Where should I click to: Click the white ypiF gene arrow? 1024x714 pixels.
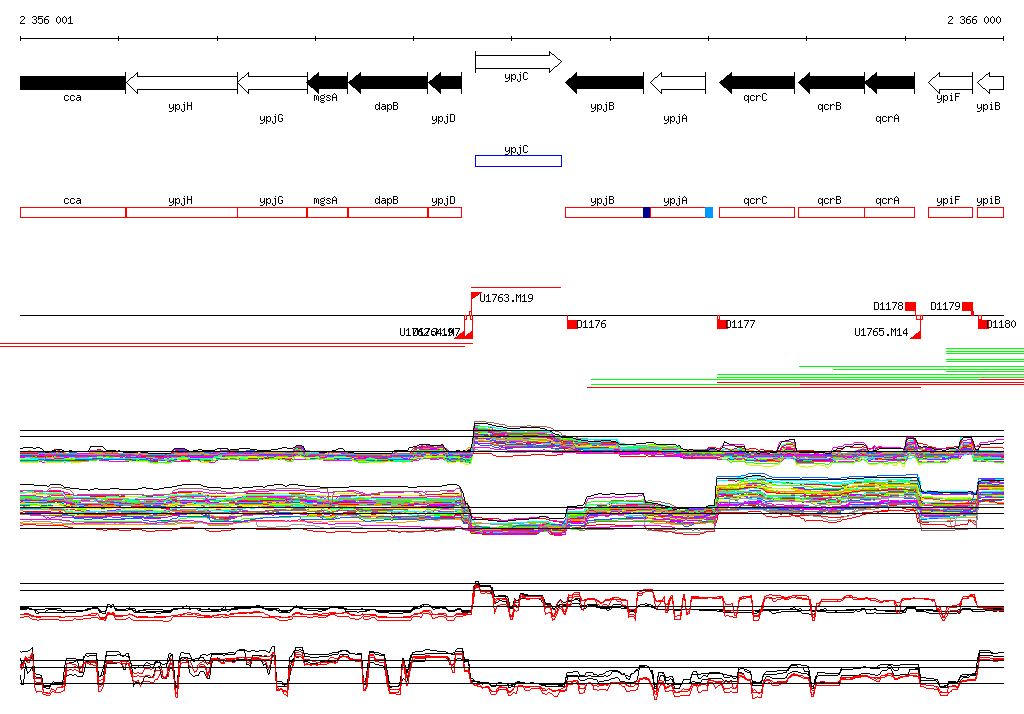pyautogui.click(x=950, y=82)
